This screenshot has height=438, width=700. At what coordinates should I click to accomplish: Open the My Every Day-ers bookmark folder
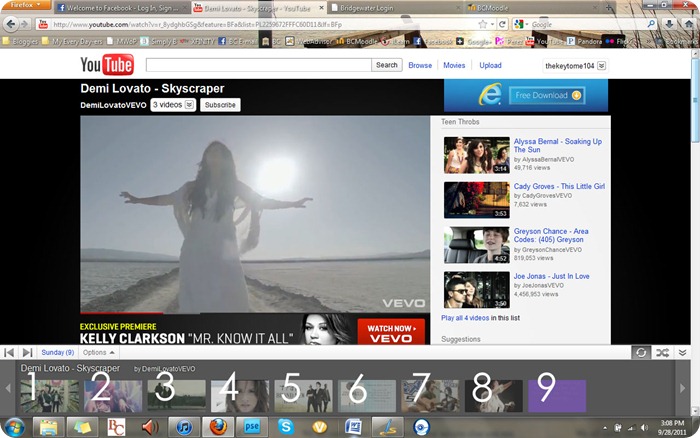click(73, 41)
